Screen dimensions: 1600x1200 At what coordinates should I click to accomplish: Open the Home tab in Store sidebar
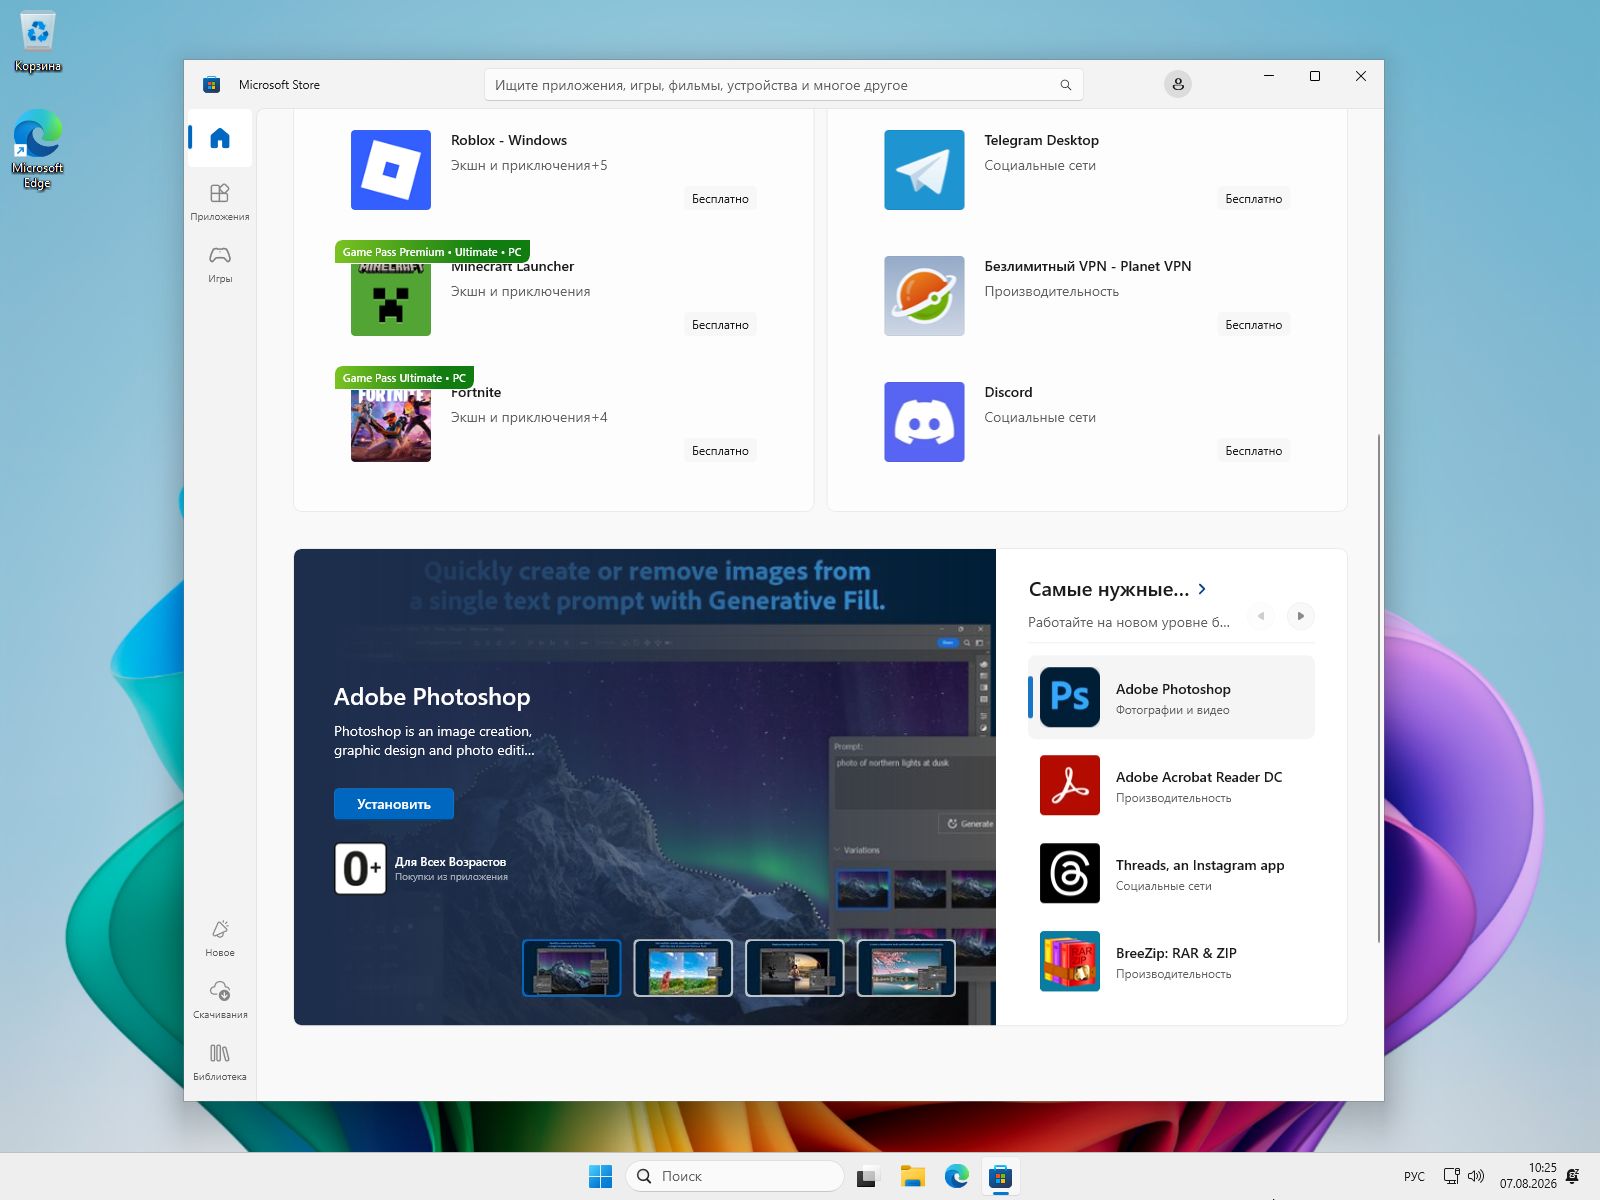pyautogui.click(x=220, y=138)
